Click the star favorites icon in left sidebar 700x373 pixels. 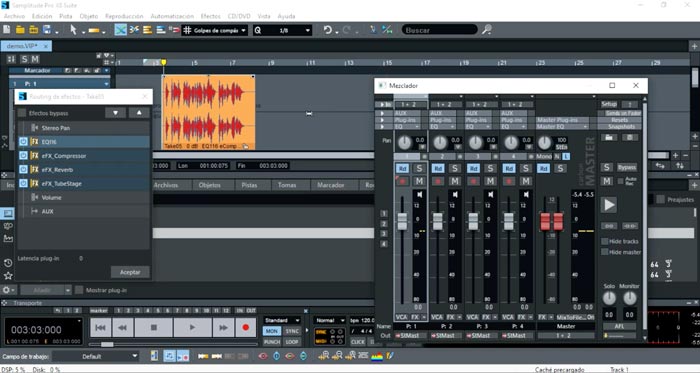tap(8, 276)
